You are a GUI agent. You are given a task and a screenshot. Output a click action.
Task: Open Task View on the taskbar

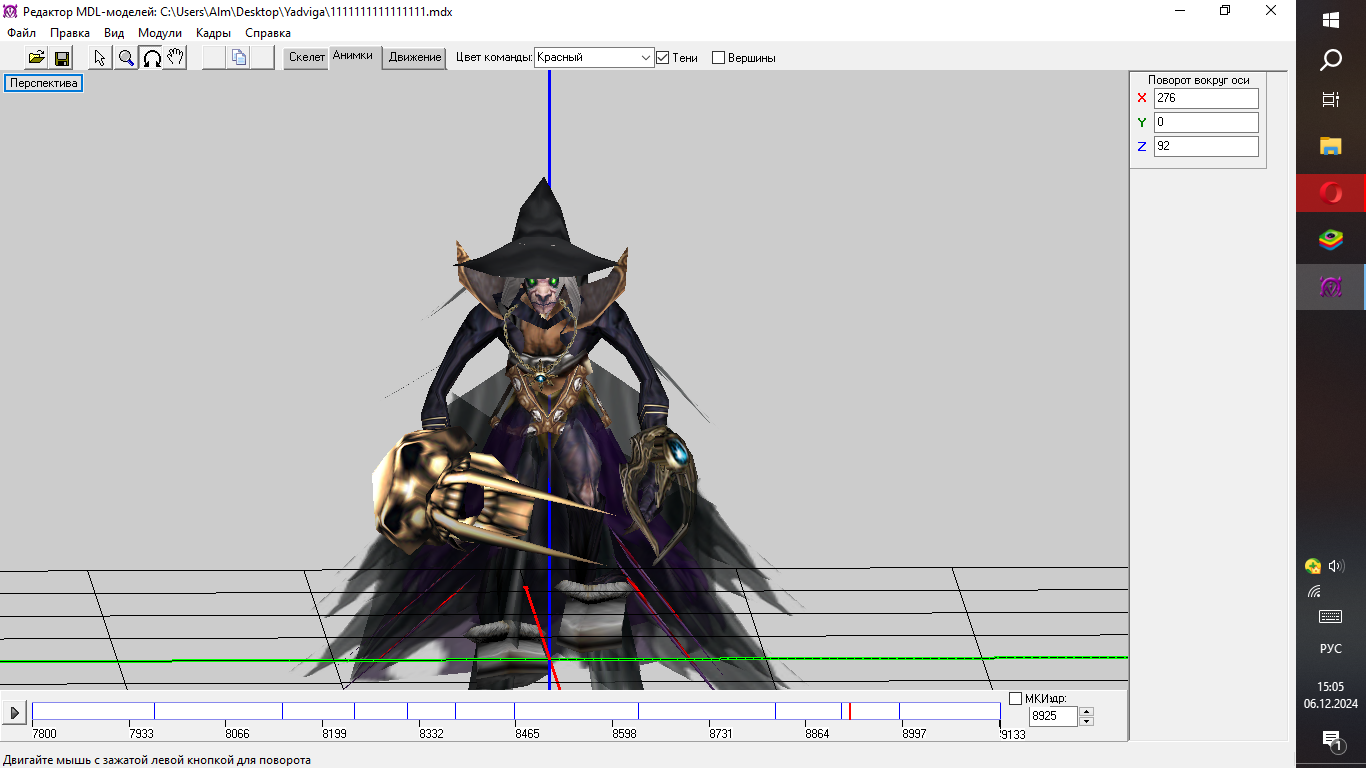(x=1331, y=99)
